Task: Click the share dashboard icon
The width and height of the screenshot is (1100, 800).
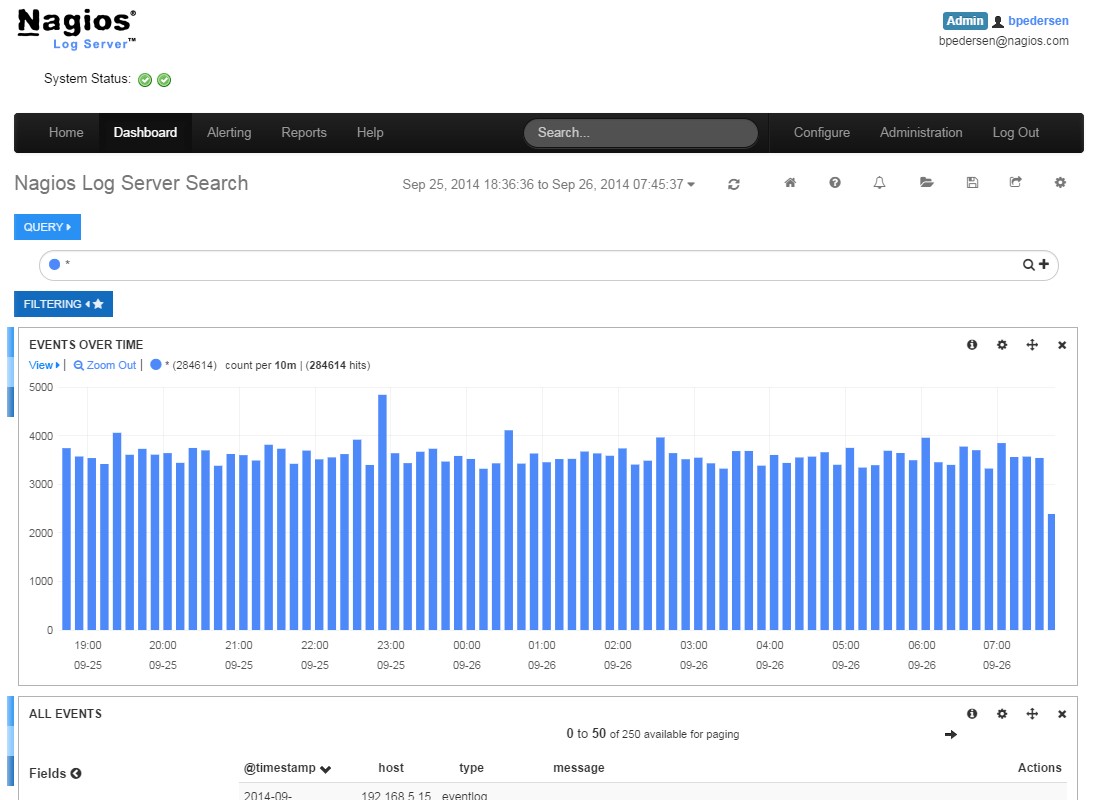Action: coord(1016,183)
